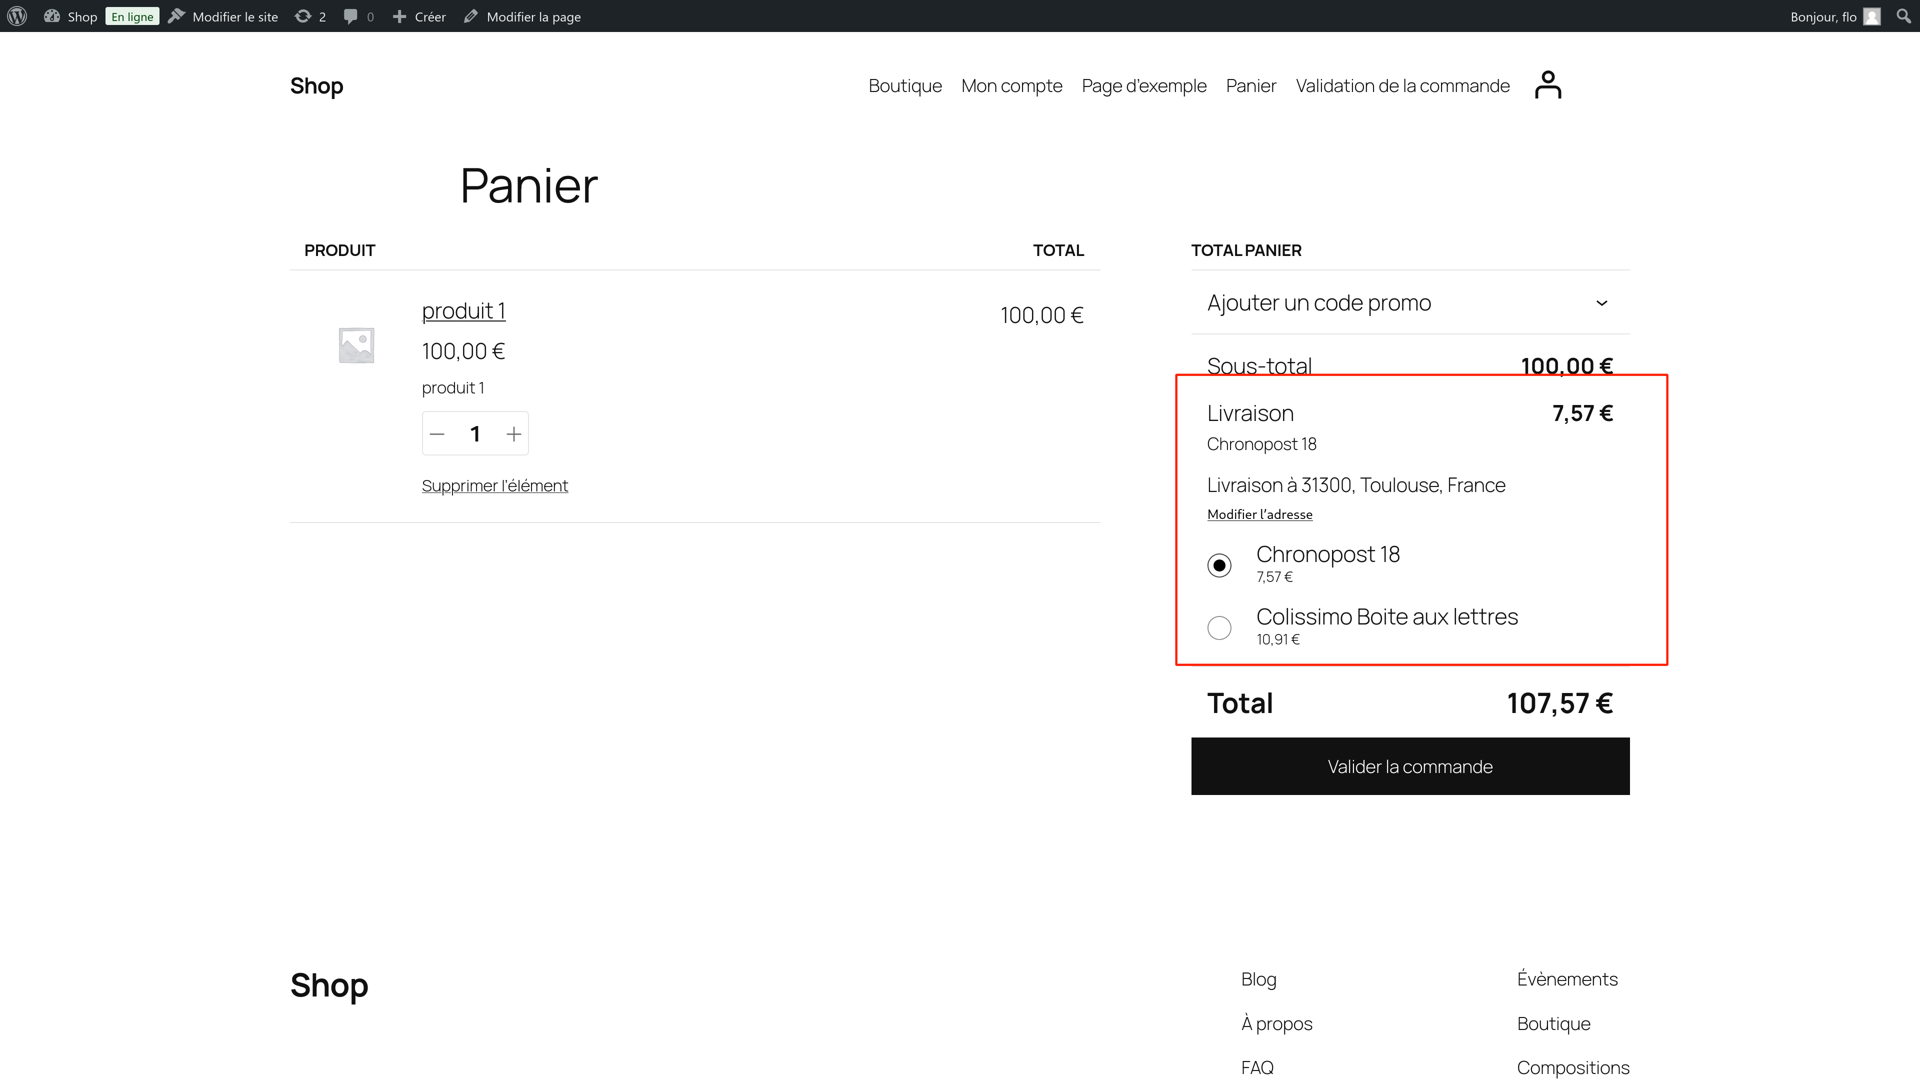
Task: Select the Chronopost 18 shipping option
Action: [x=1219, y=565]
